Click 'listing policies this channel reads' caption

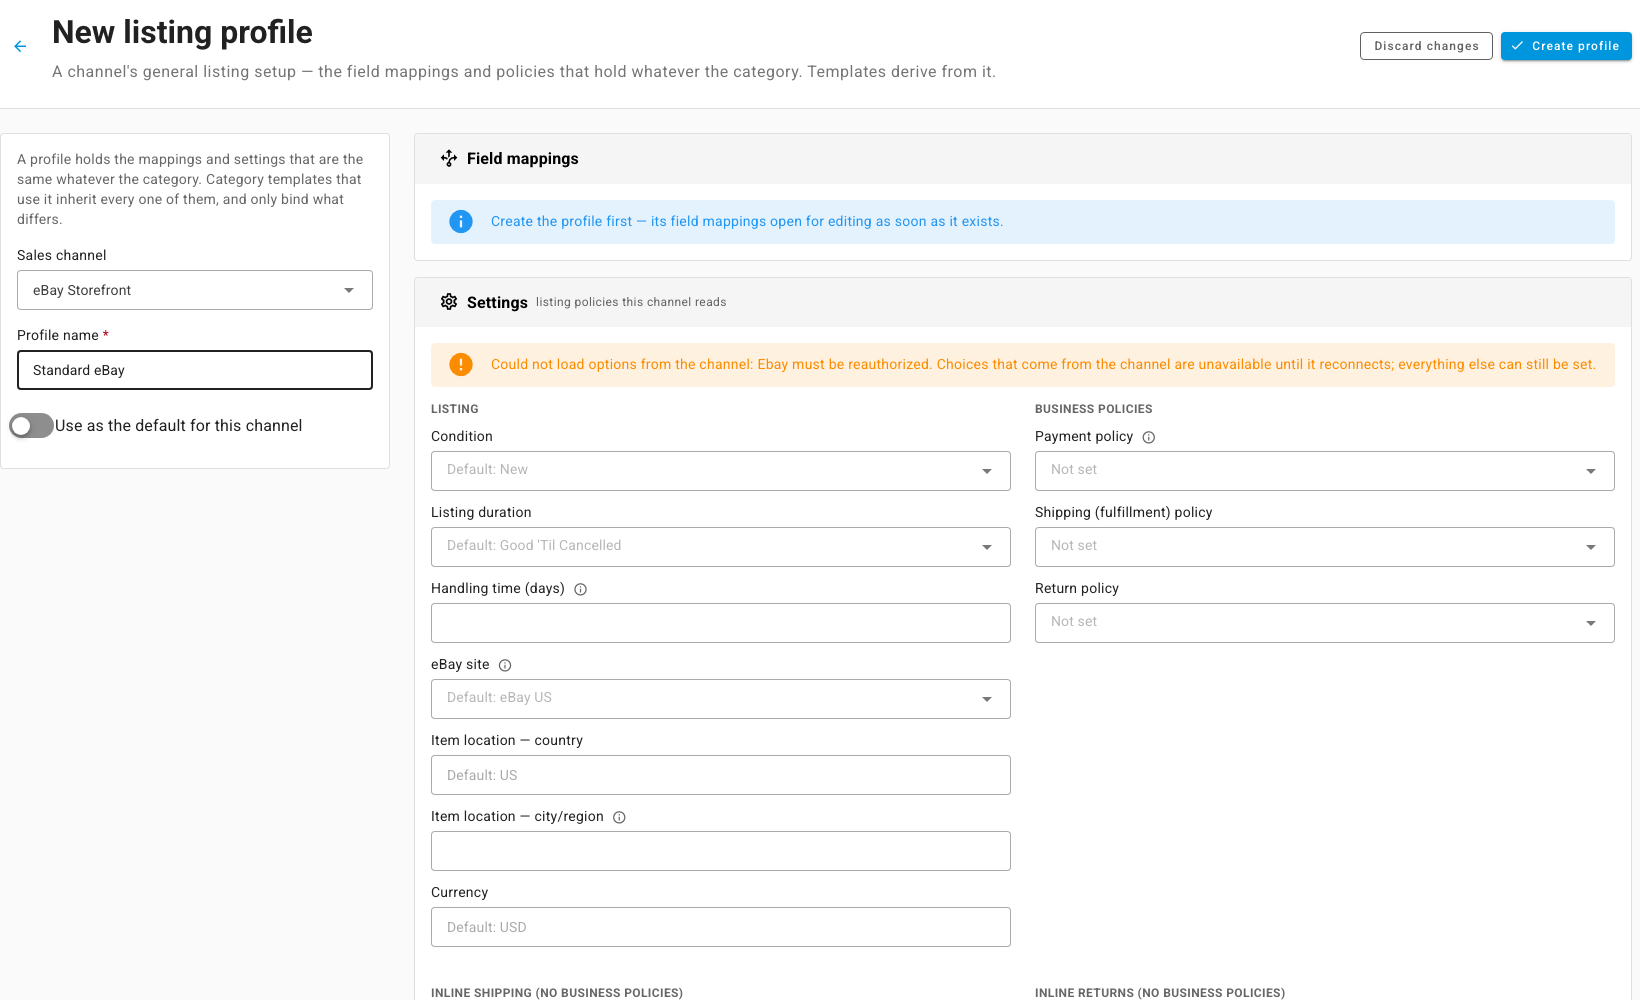click(631, 302)
